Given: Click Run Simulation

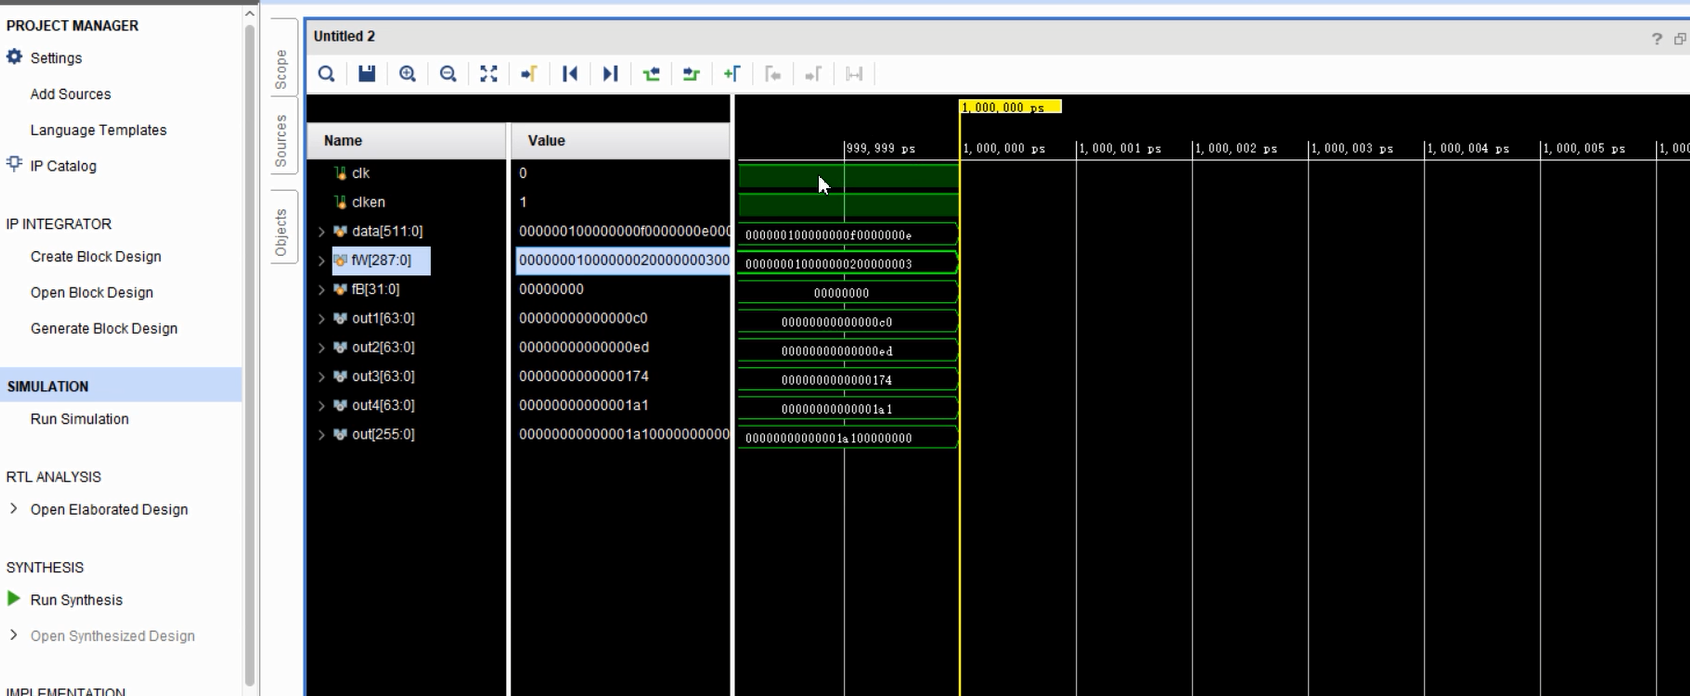Looking at the screenshot, I should point(79,419).
